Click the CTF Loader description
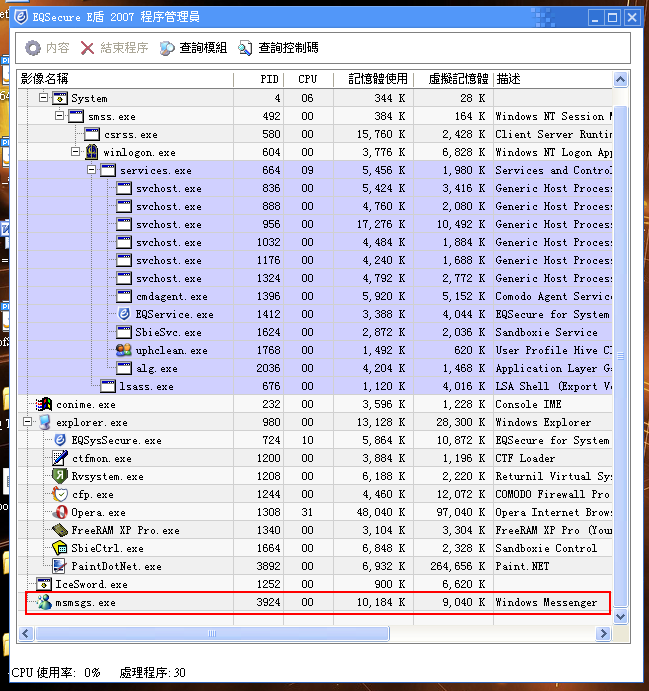The height and width of the screenshot is (691, 649). (x=525, y=458)
